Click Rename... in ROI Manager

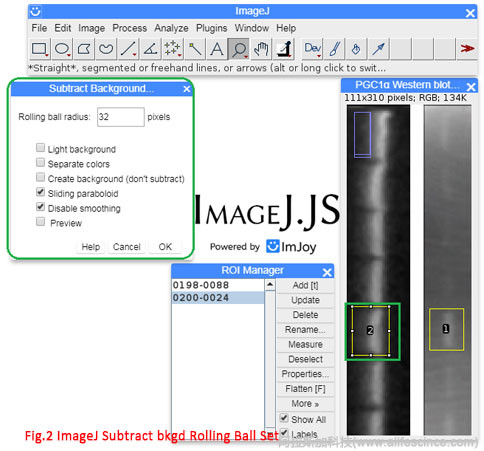305,329
